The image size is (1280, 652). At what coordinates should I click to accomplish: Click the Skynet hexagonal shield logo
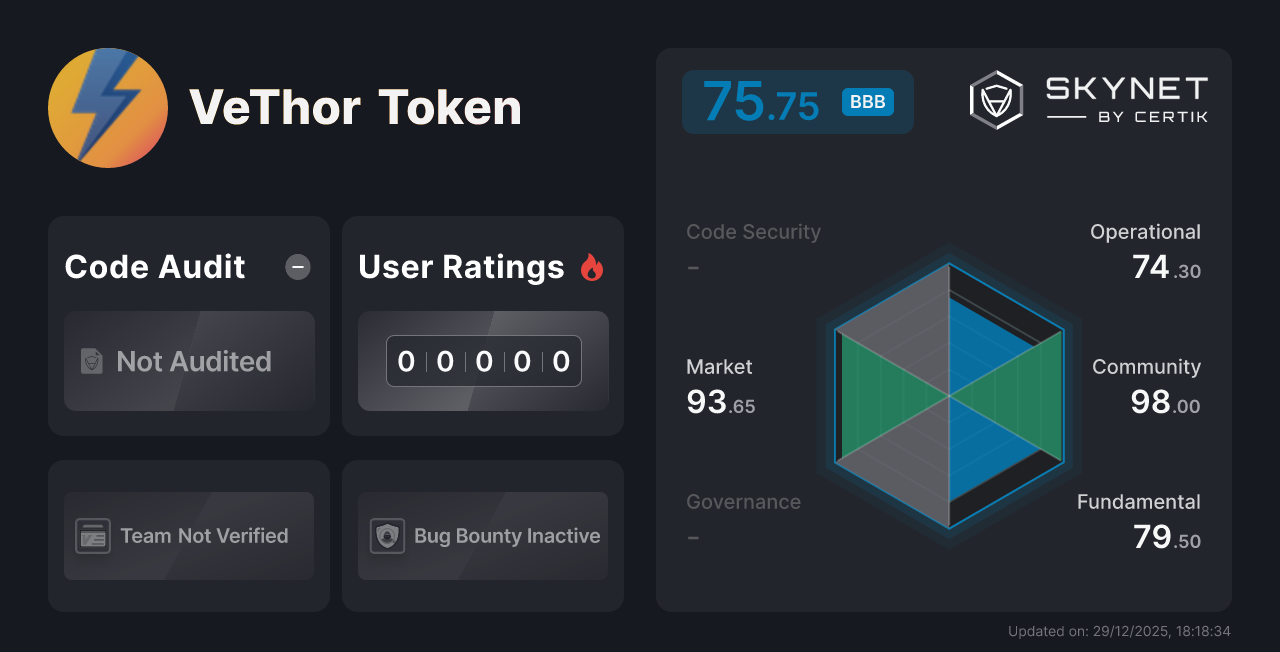pyautogui.click(x=995, y=98)
